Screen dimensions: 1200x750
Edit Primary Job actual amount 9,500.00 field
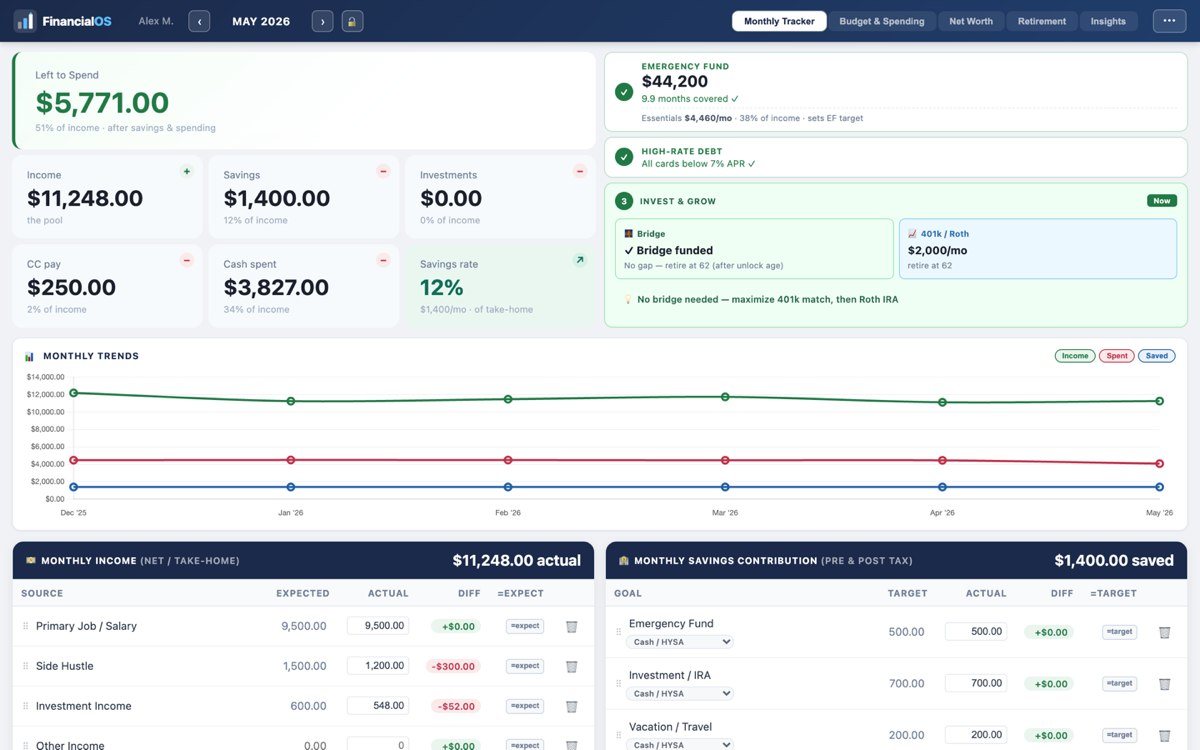pos(378,626)
